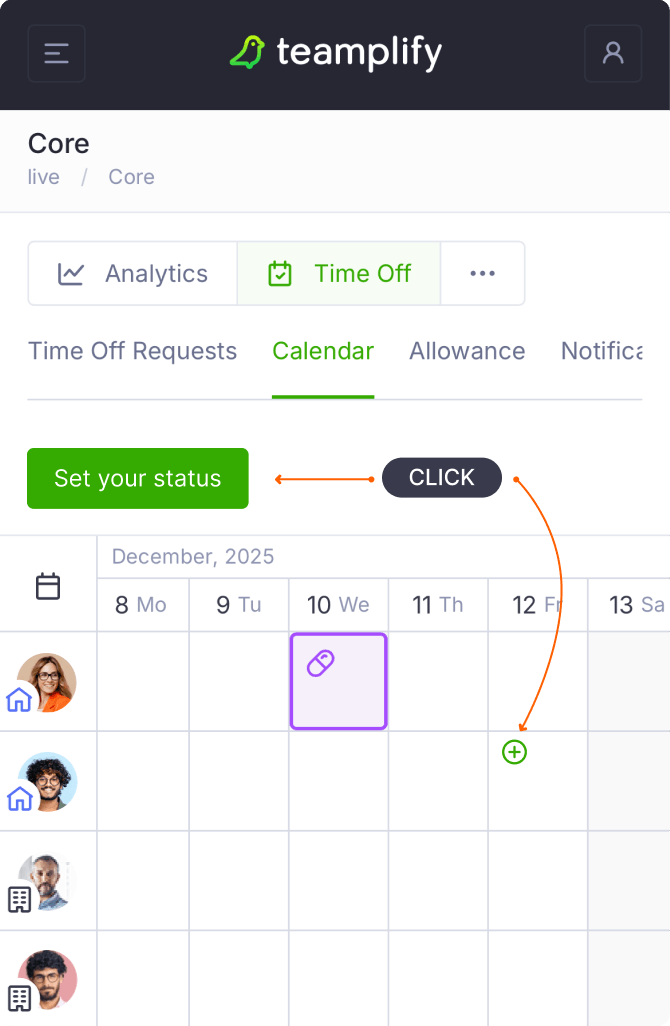The width and height of the screenshot is (670, 1026).
Task: Click the Core breadcrumb link
Action: 131,177
